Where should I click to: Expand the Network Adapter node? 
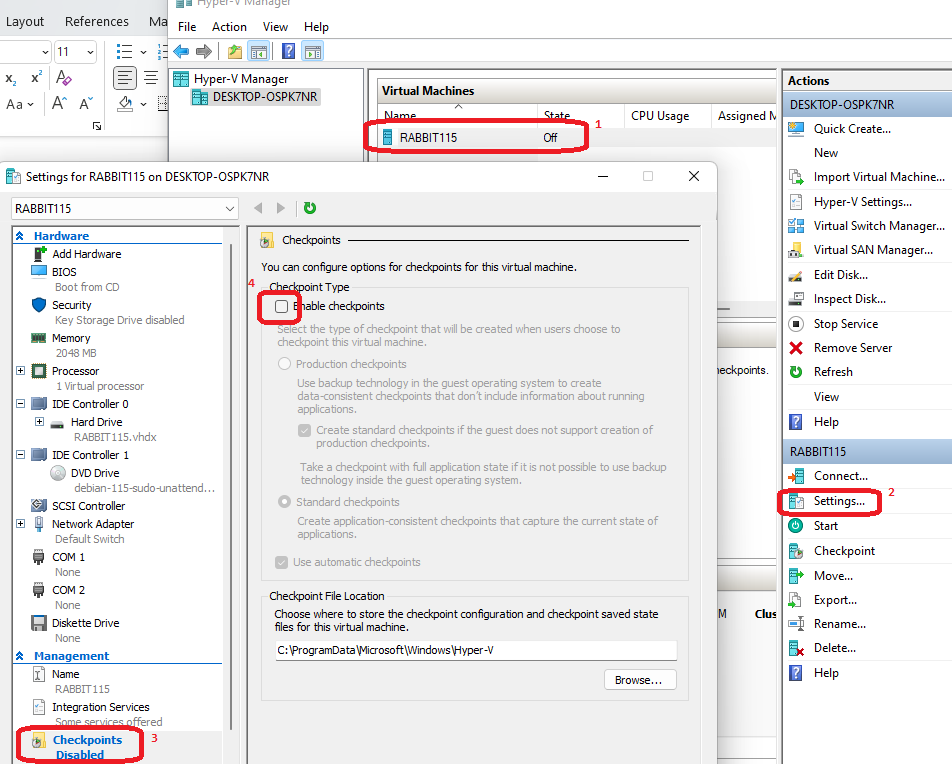click(20, 524)
